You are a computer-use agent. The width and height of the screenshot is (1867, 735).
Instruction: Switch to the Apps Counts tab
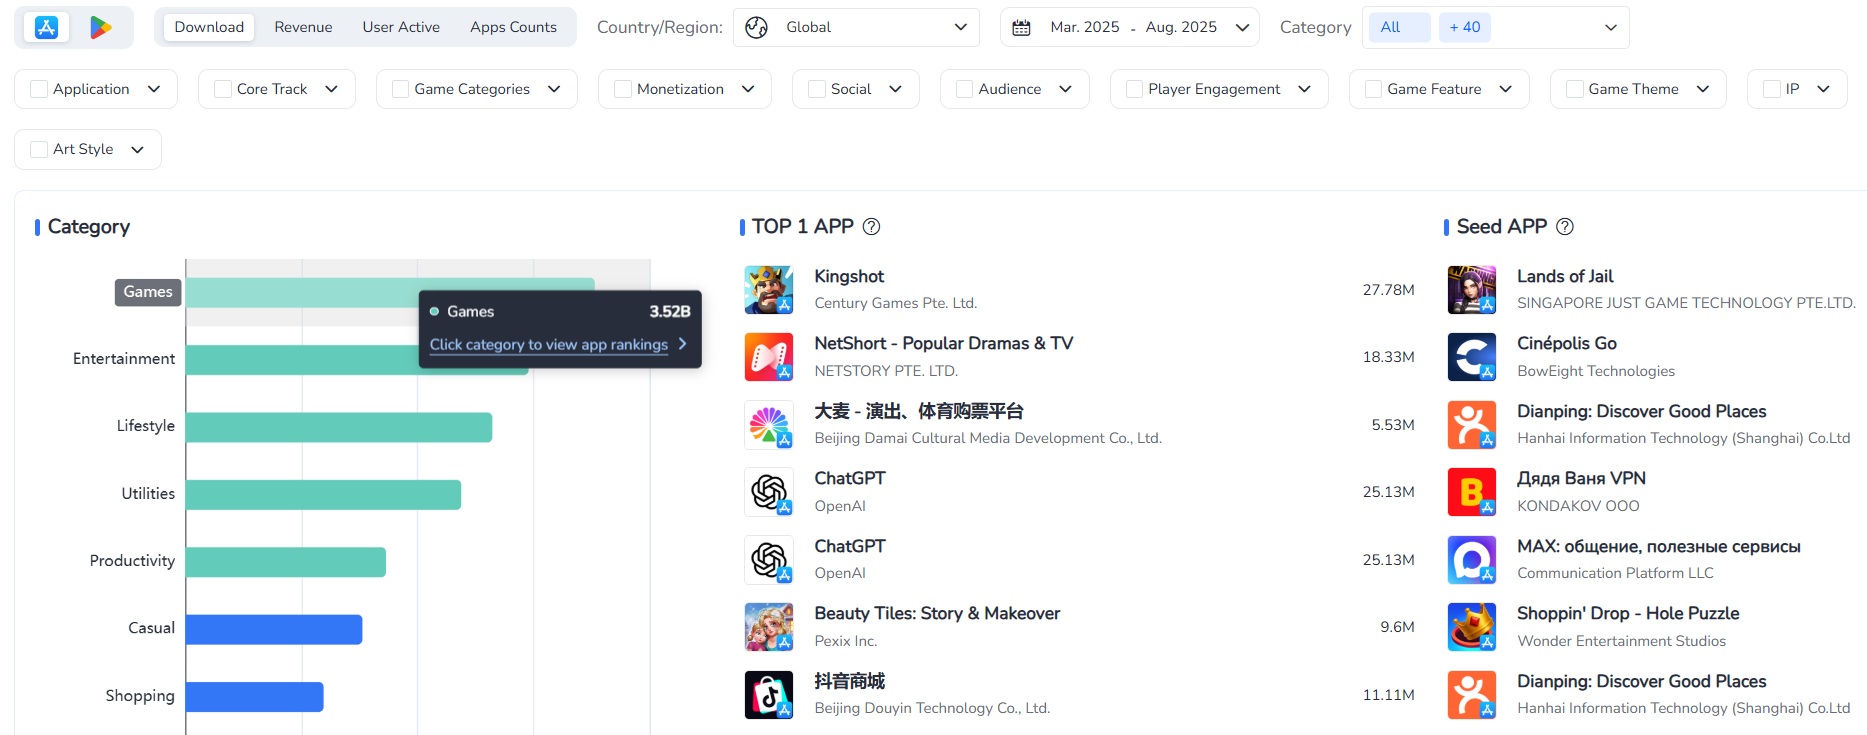pyautogui.click(x=513, y=27)
